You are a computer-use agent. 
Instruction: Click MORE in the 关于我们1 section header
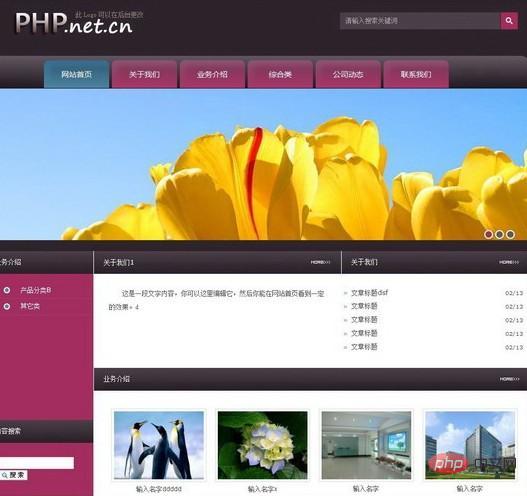[x=320, y=262]
